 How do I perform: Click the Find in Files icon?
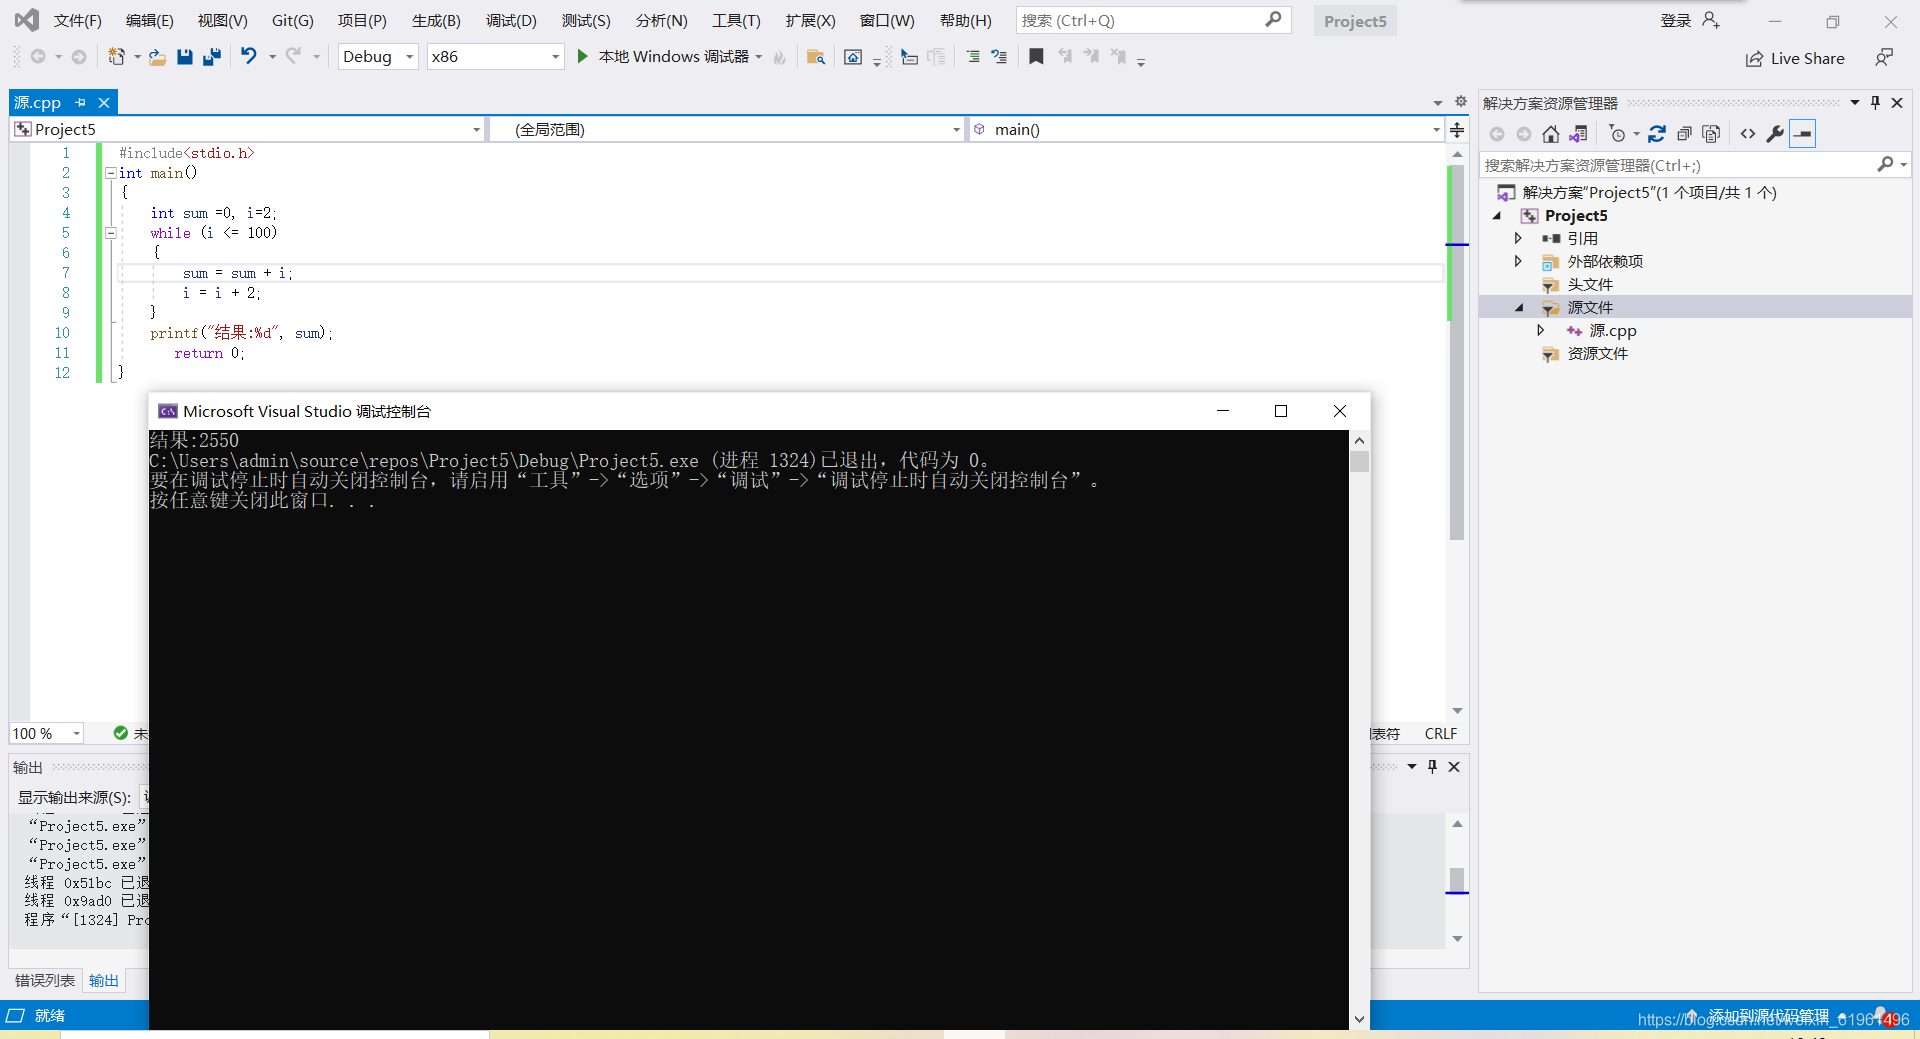(816, 57)
